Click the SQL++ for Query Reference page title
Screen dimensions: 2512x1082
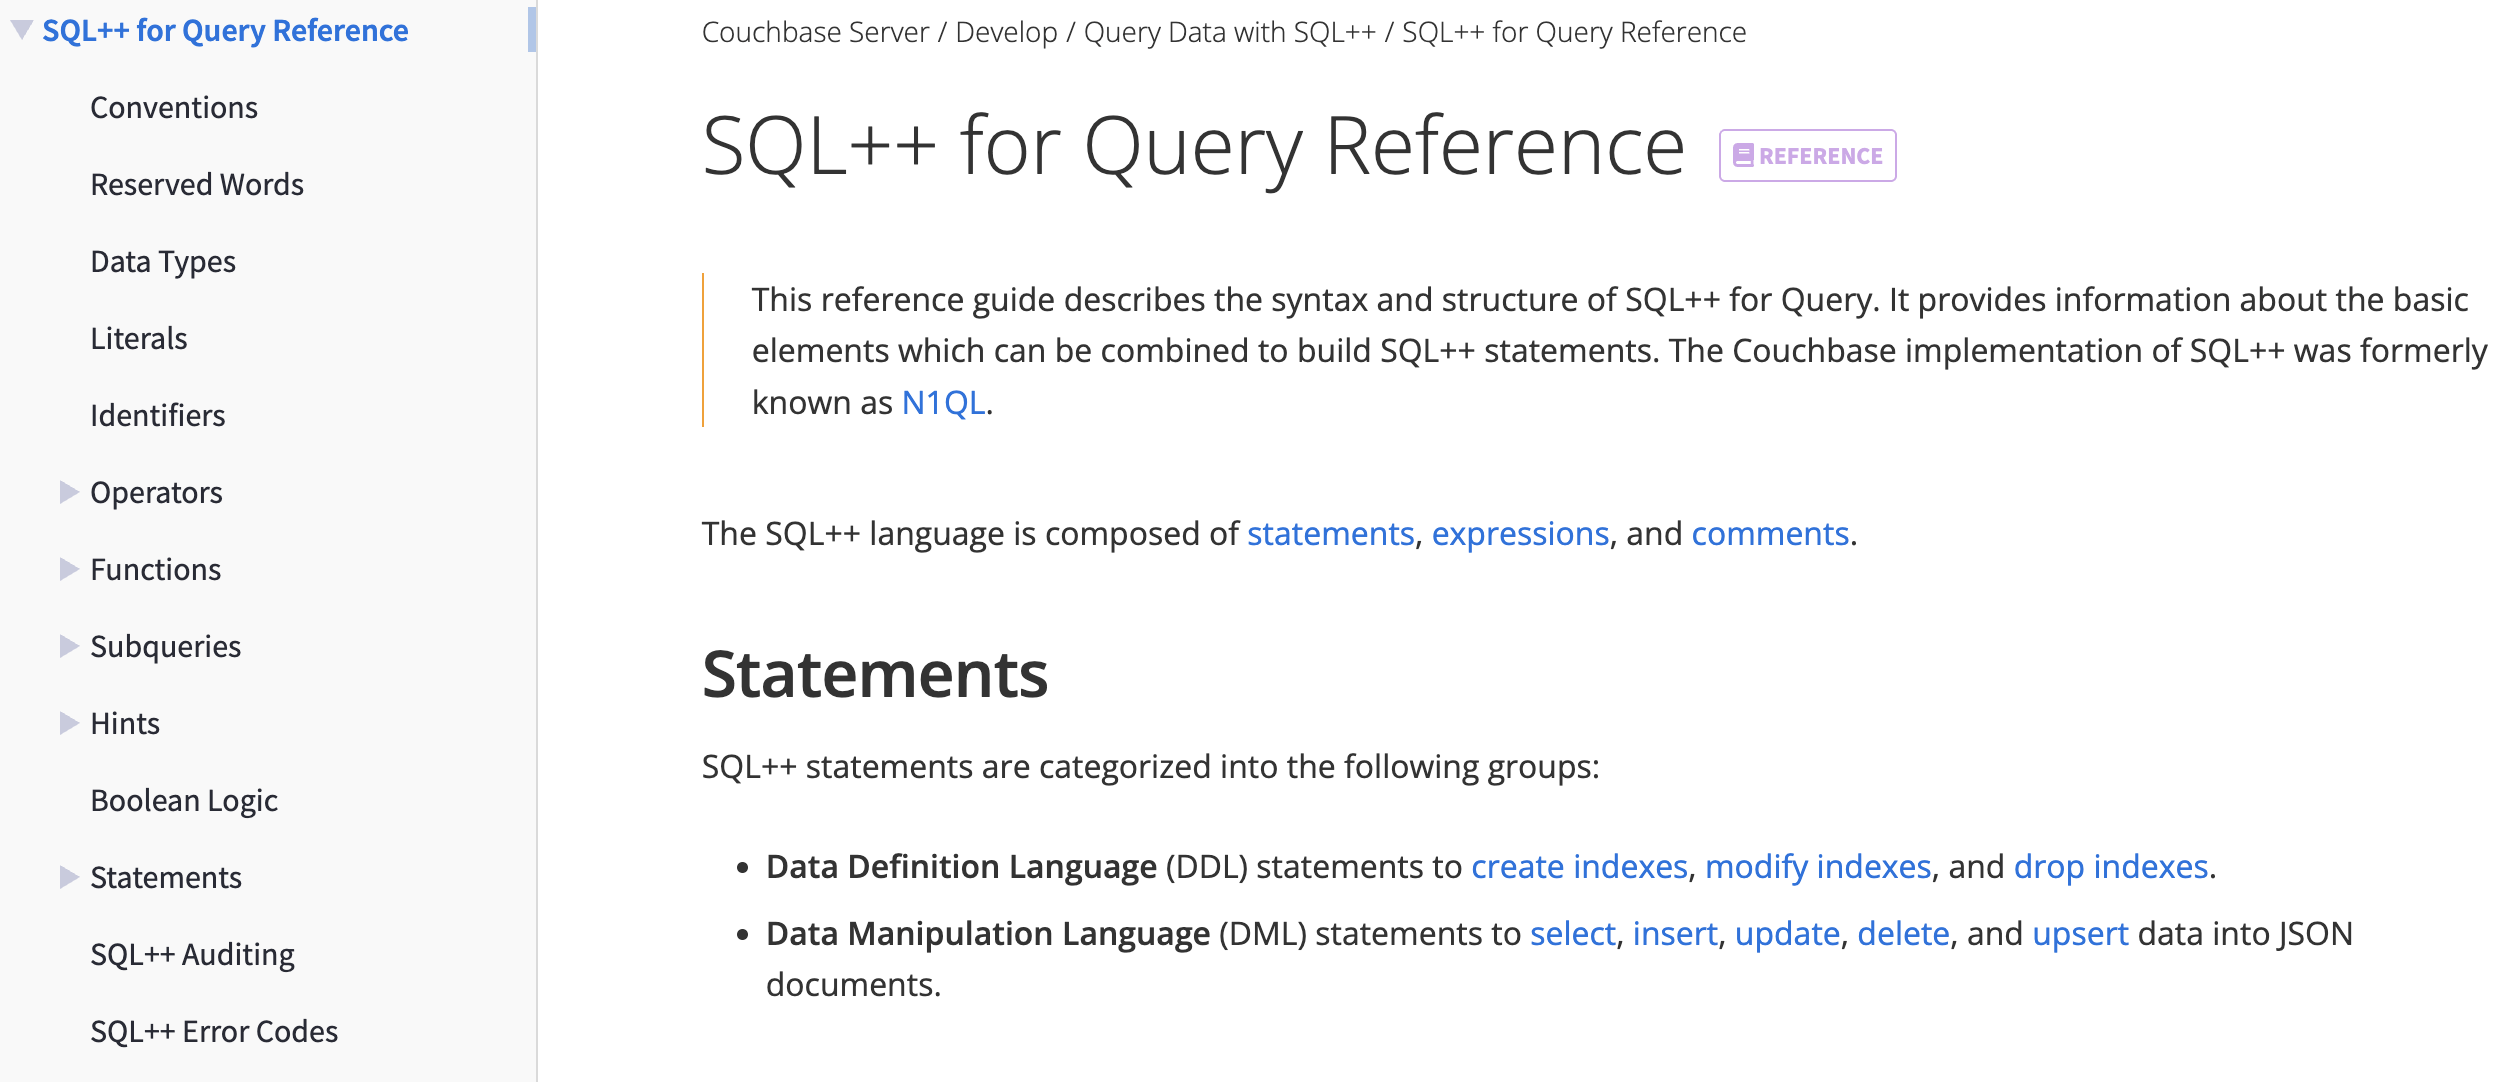1194,148
